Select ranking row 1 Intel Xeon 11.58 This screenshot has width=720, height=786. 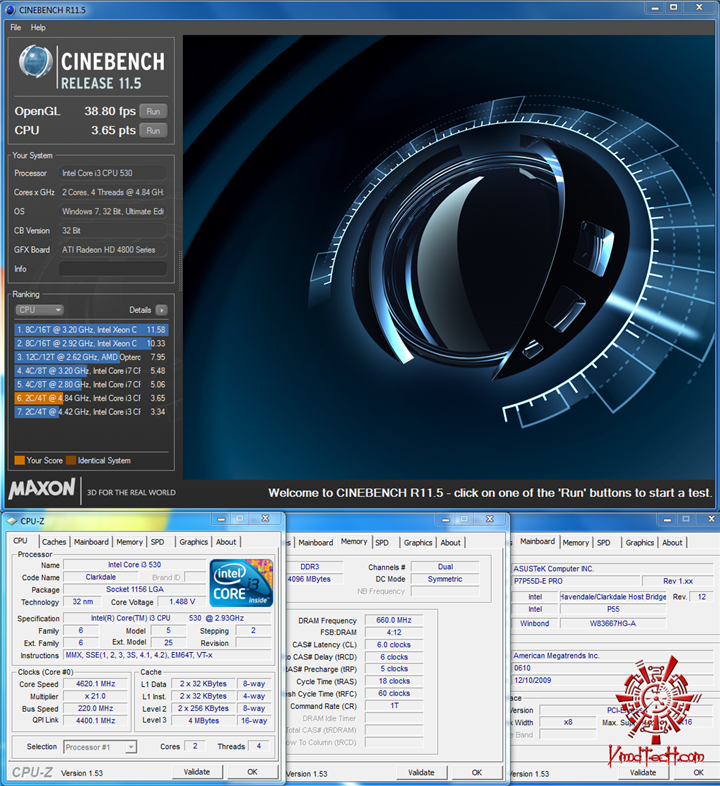click(x=91, y=330)
